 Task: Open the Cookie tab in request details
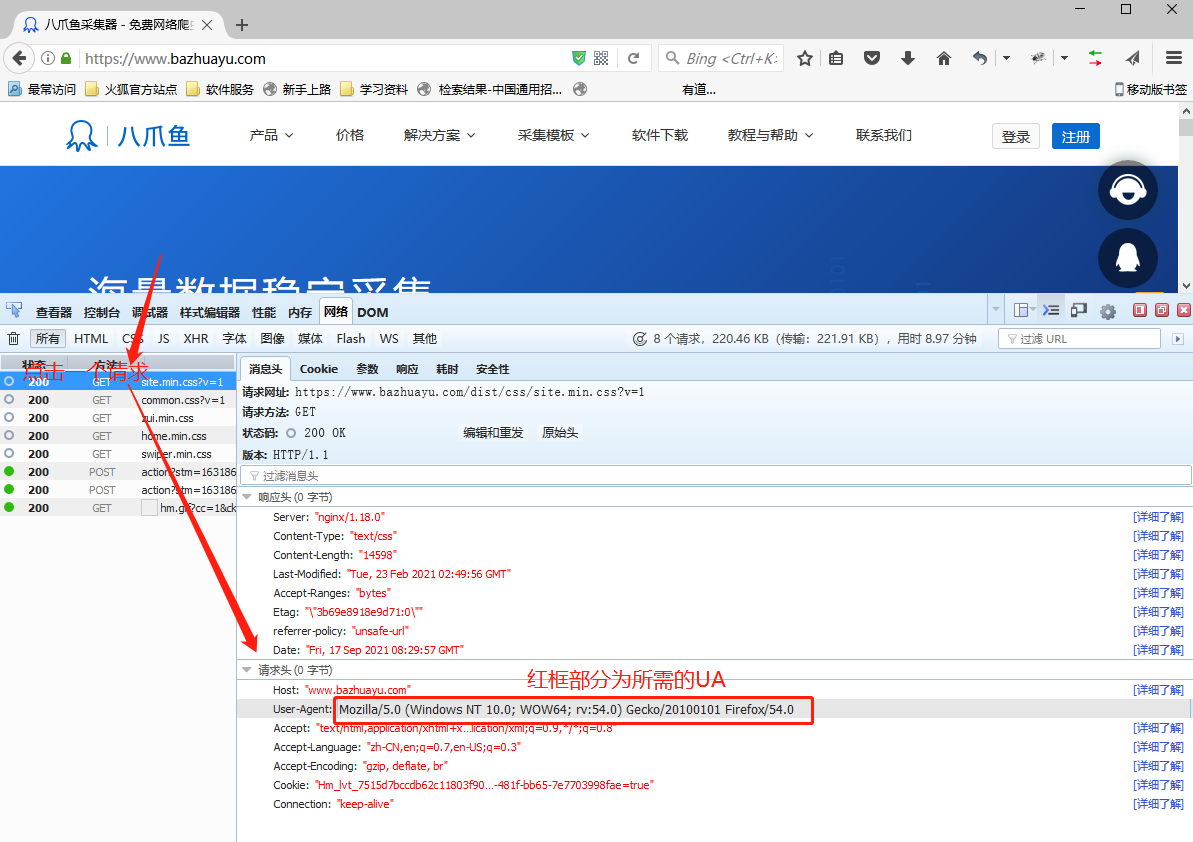tap(319, 369)
